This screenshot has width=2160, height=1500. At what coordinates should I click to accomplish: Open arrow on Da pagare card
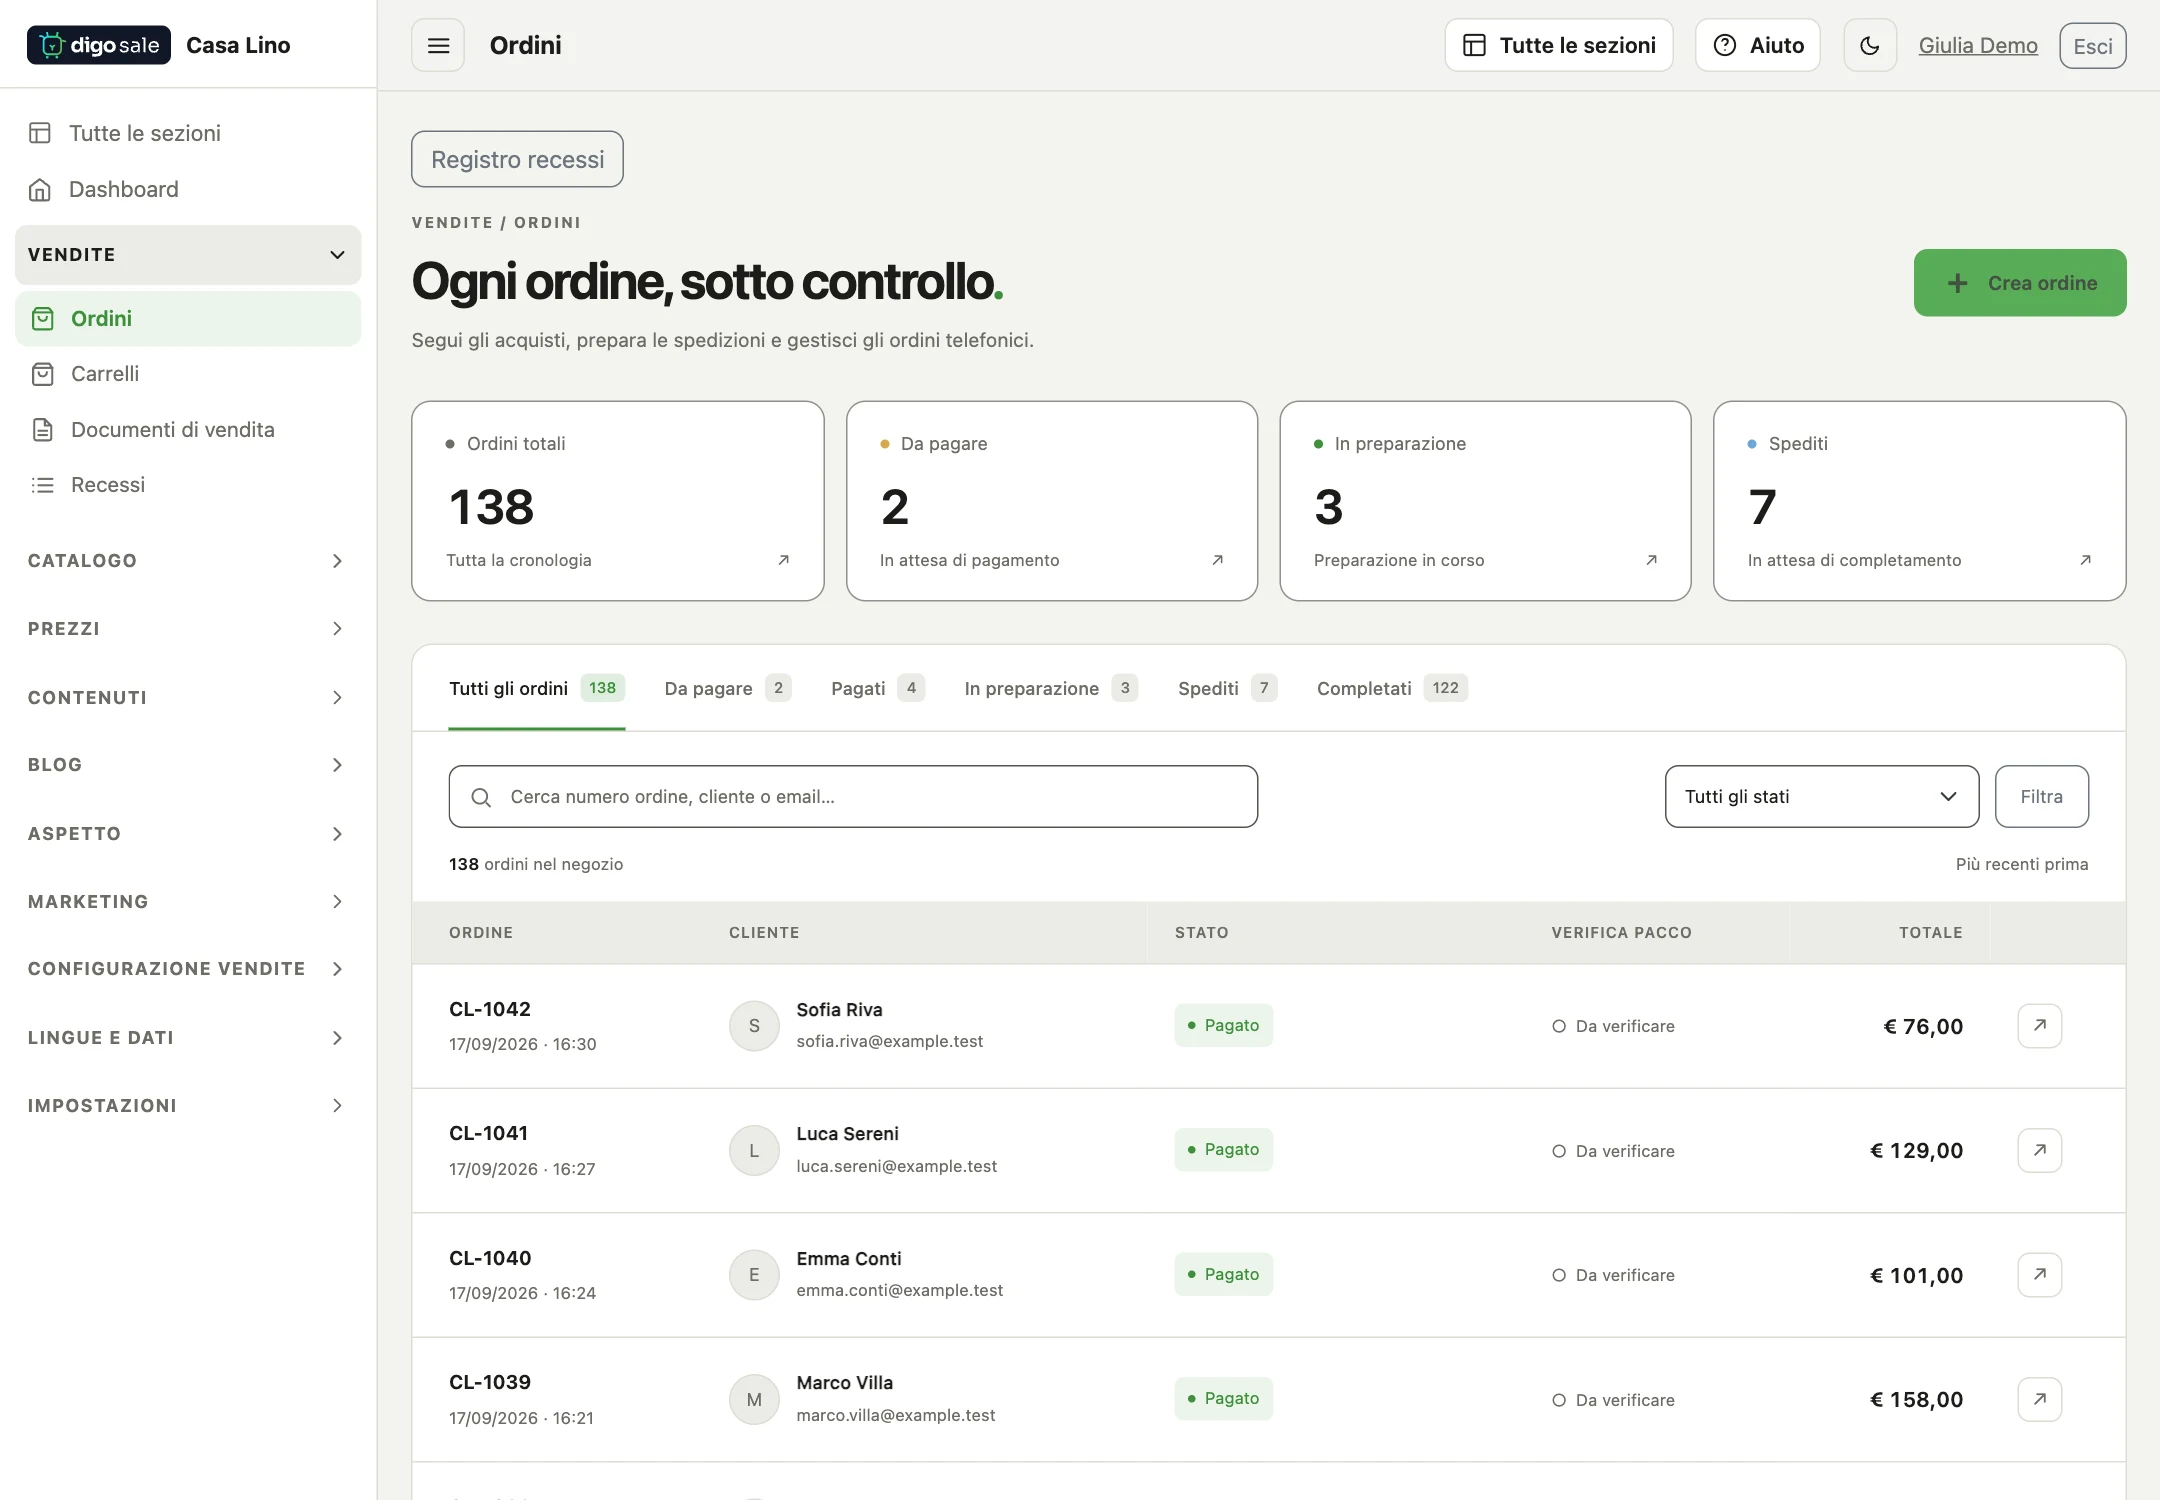coord(1217,560)
